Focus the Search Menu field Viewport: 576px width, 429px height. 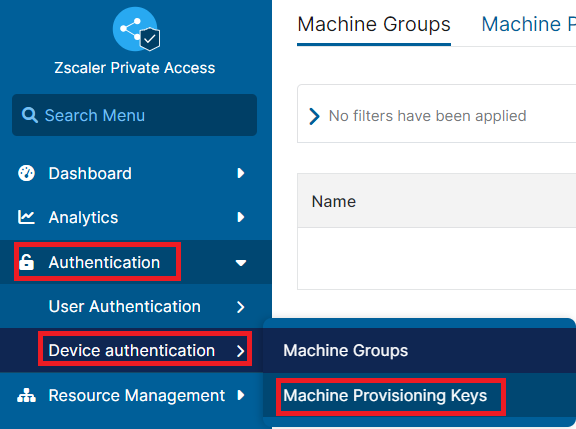[134, 115]
